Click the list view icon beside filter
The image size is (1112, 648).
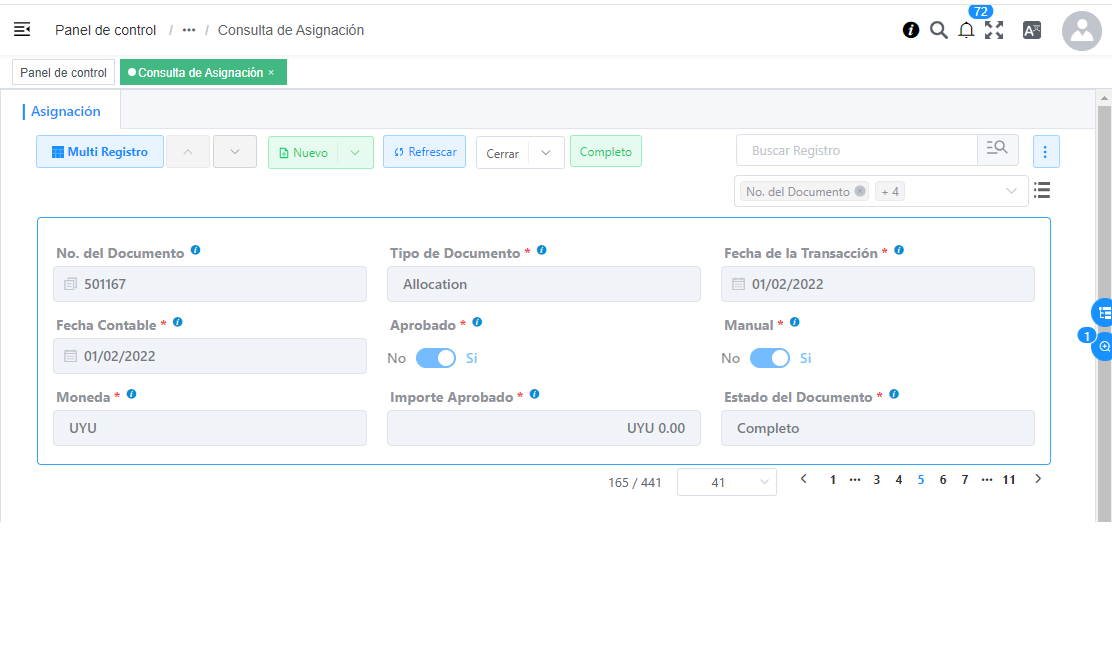(1042, 190)
